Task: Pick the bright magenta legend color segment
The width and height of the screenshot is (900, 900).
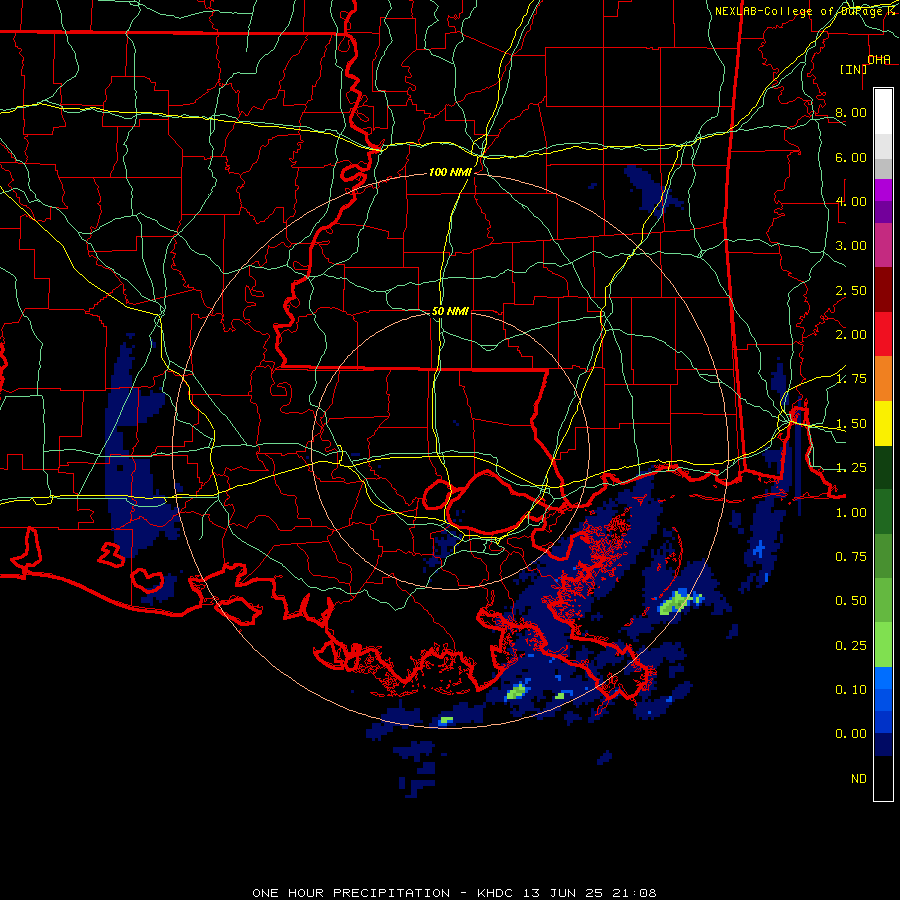Action: point(883,190)
